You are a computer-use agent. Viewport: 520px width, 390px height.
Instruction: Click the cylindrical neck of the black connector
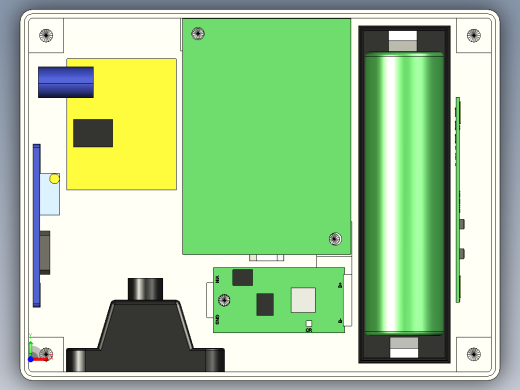[x=145, y=289]
